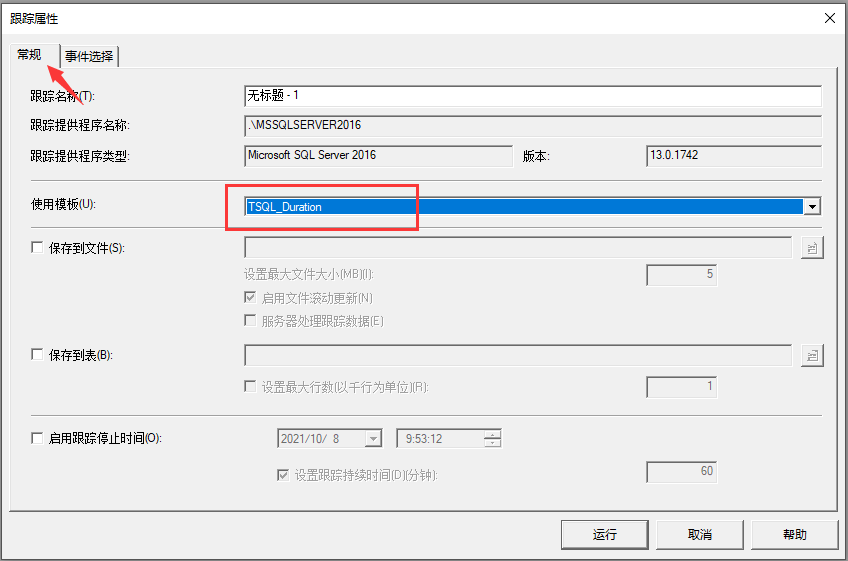
Task: Click the 跟踪名称 text field
Action: pos(532,96)
